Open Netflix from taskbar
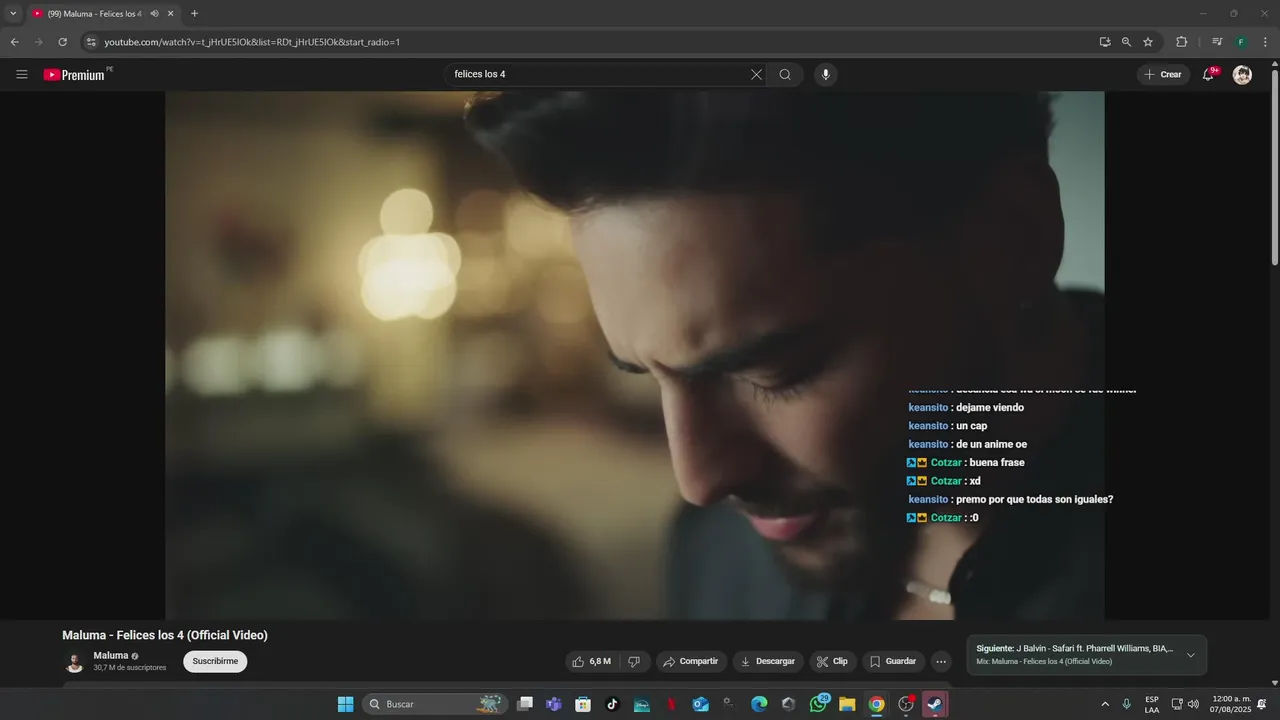 click(x=671, y=704)
